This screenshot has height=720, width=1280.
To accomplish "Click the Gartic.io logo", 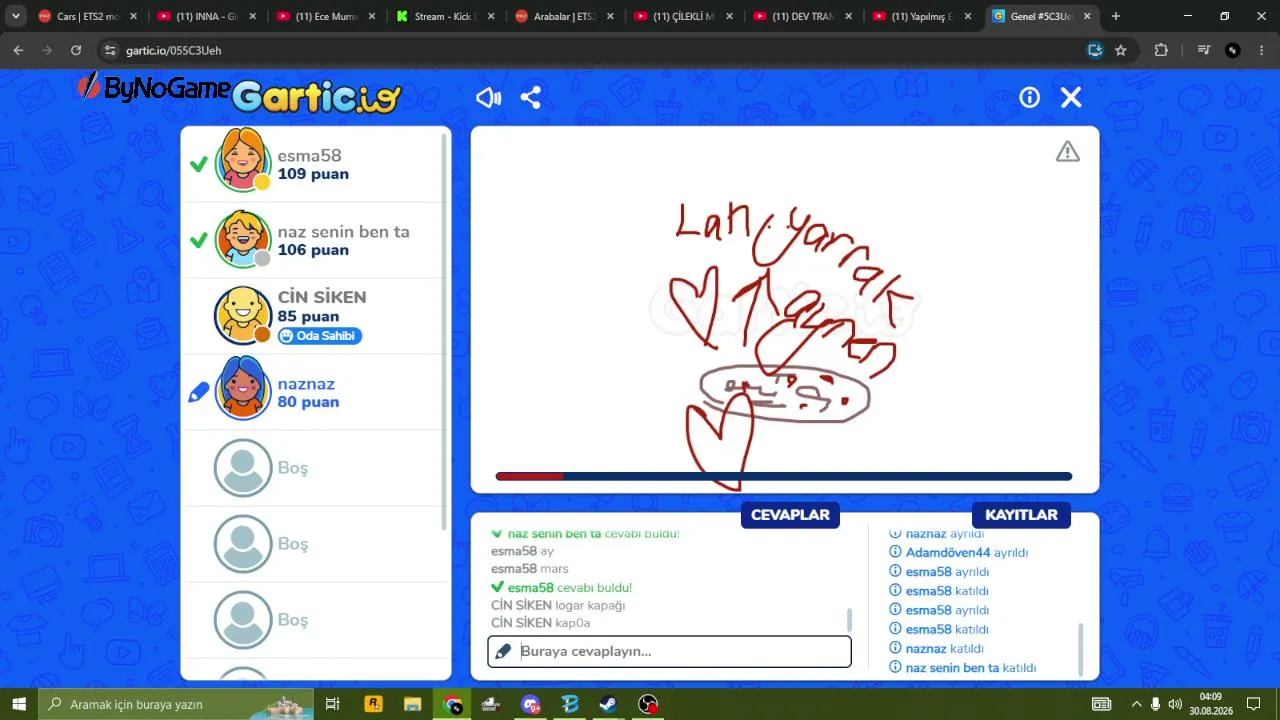I will [x=316, y=96].
